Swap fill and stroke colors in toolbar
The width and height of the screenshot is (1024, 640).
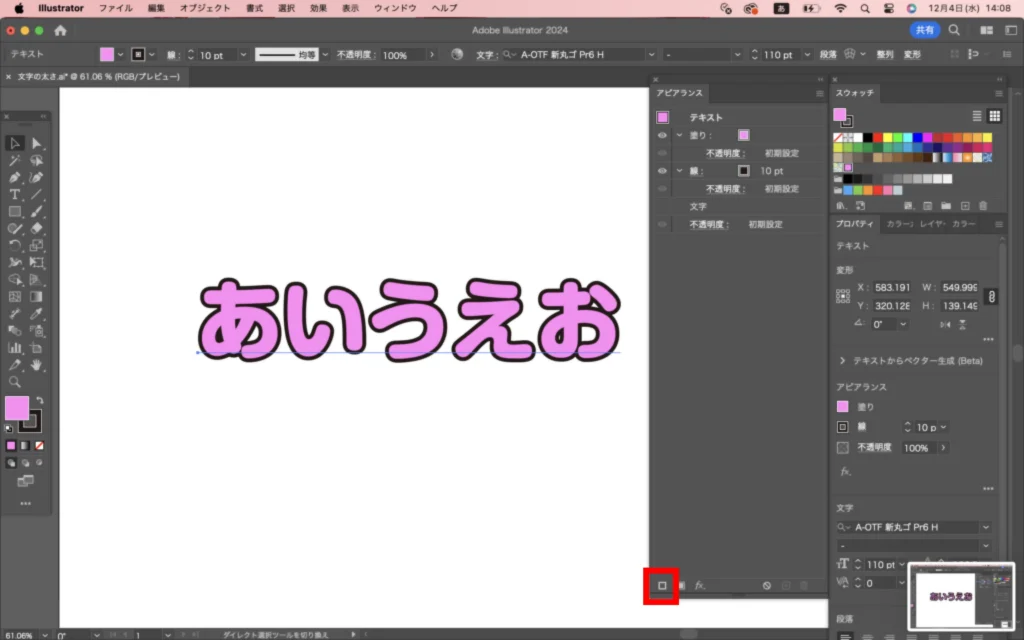[x=40, y=401]
